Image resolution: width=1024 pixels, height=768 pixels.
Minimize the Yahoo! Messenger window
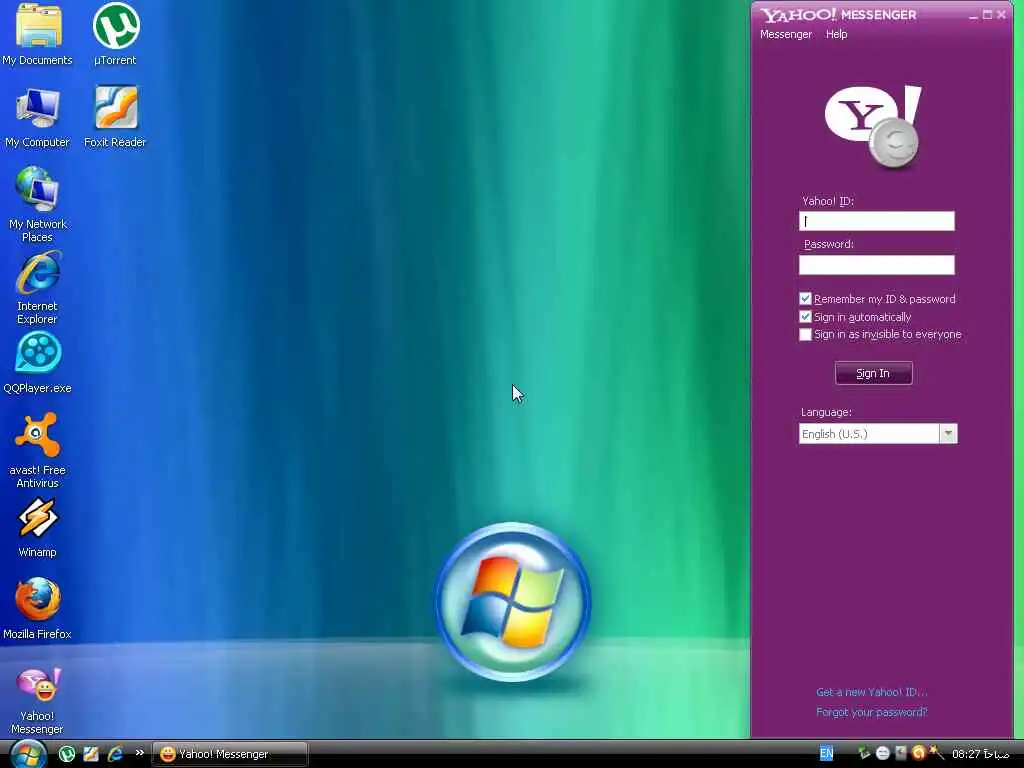(973, 15)
